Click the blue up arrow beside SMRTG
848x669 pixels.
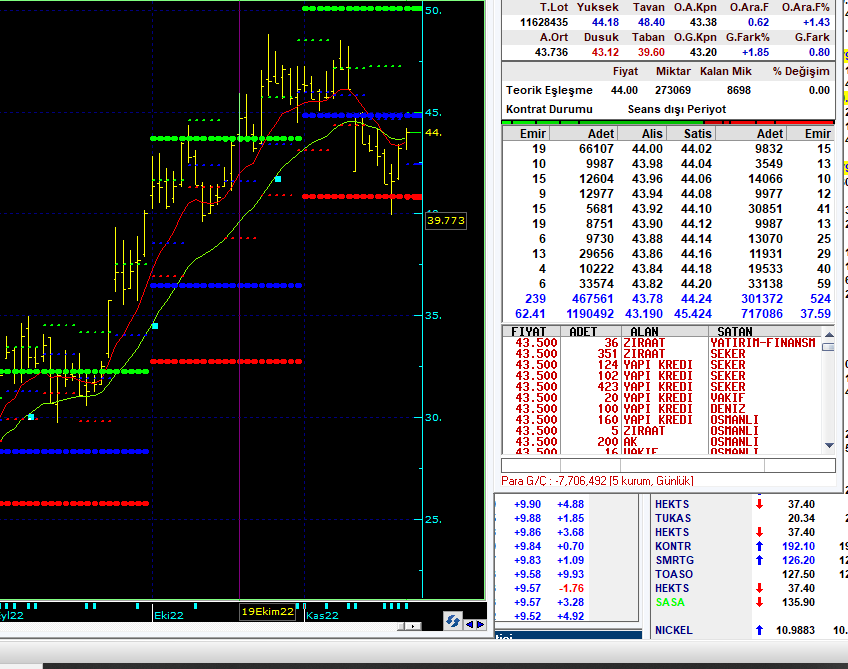pos(759,560)
